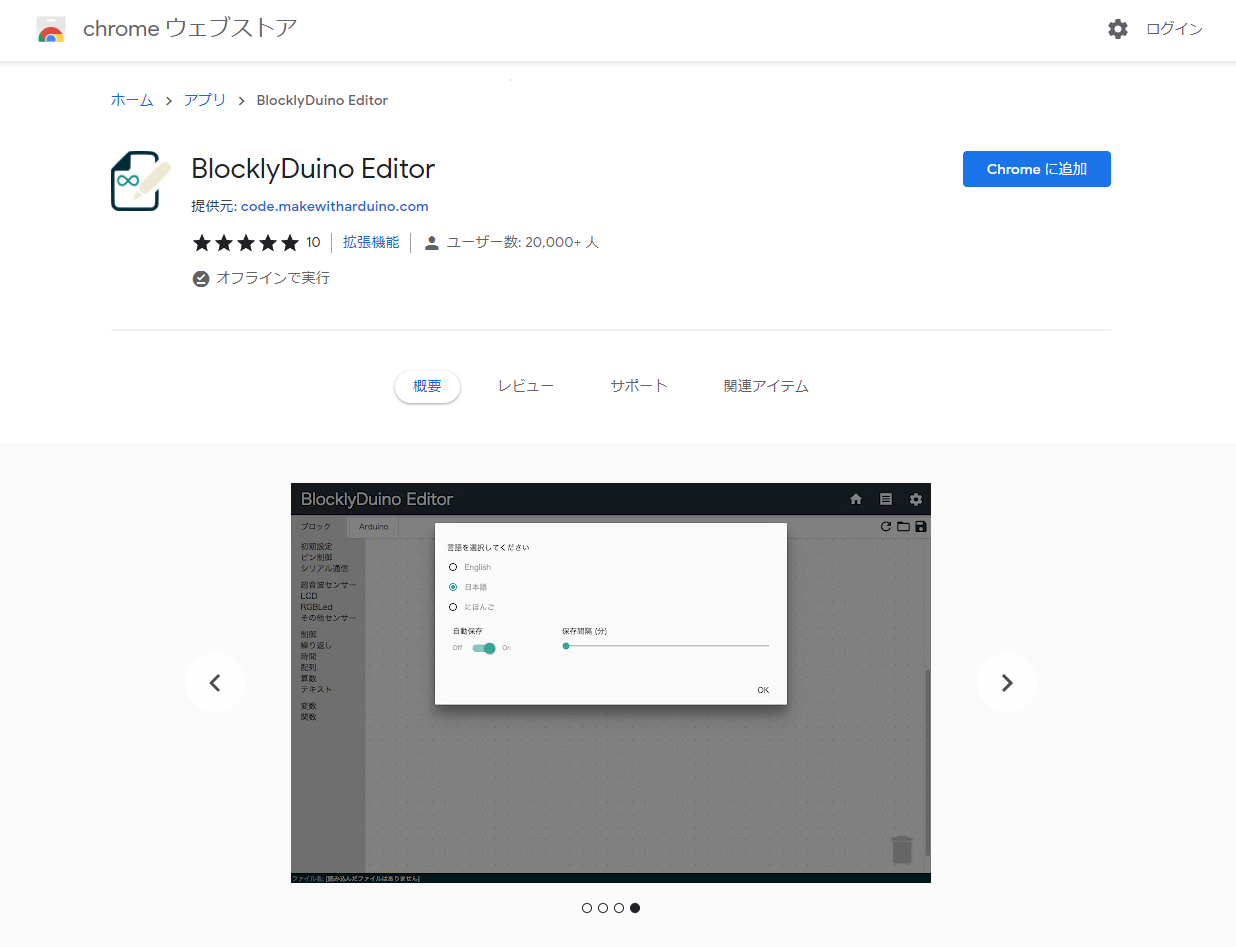Click 初期設定 in the preview block list

coord(316,546)
